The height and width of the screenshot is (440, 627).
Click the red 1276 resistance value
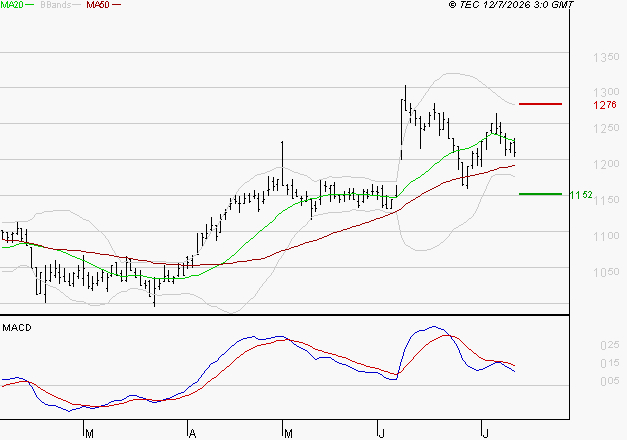click(x=605, y=105)
